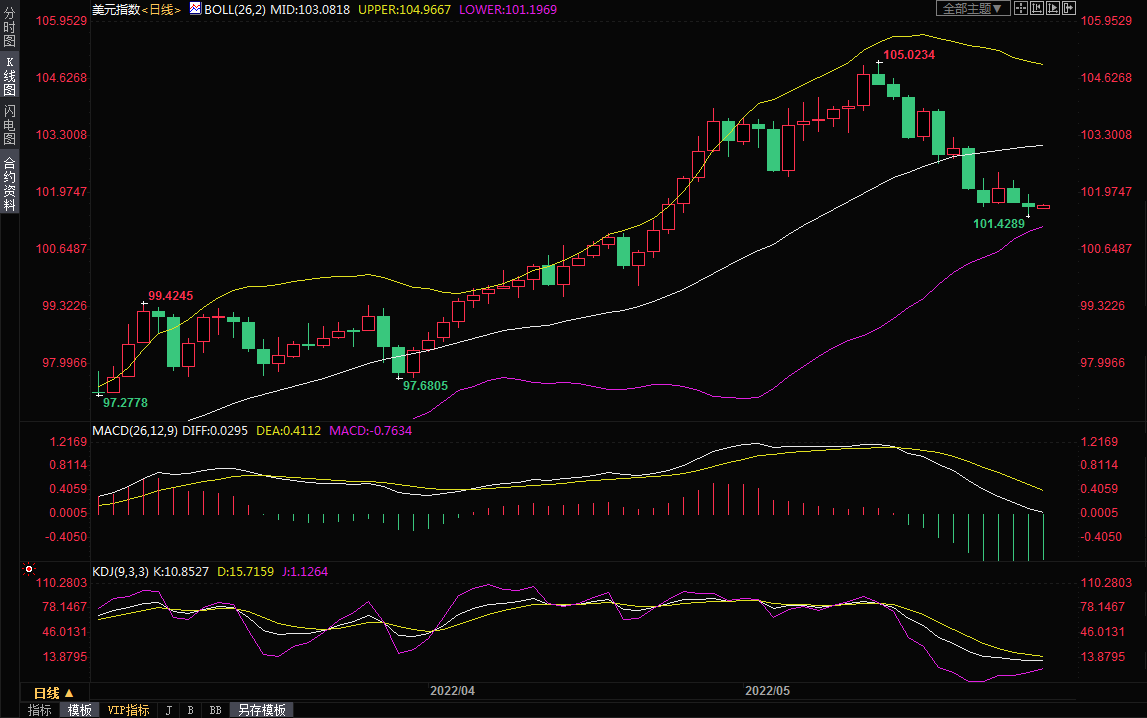This screenshot has height=718, width=1147.
Task: Open the 合约资料 side tab
Action: point(9,184)
